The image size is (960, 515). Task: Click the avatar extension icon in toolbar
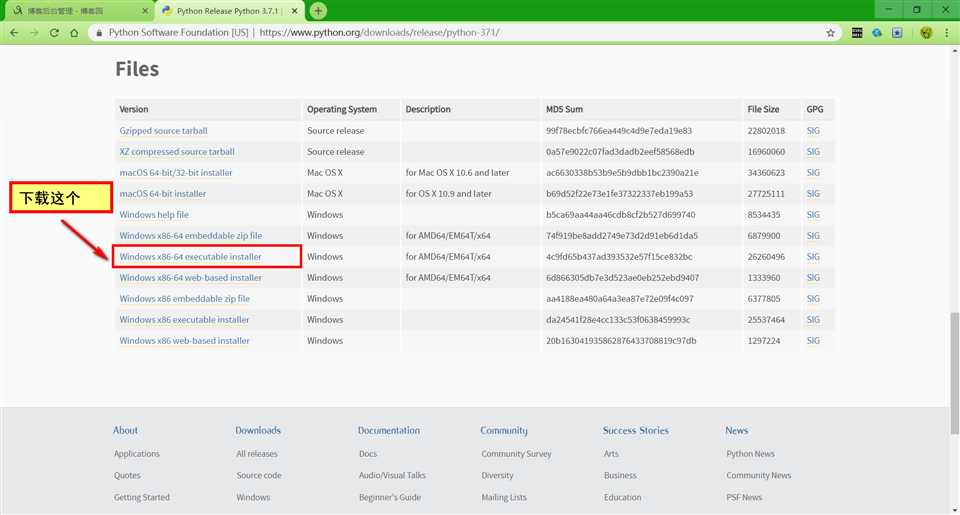click(926, 33)
